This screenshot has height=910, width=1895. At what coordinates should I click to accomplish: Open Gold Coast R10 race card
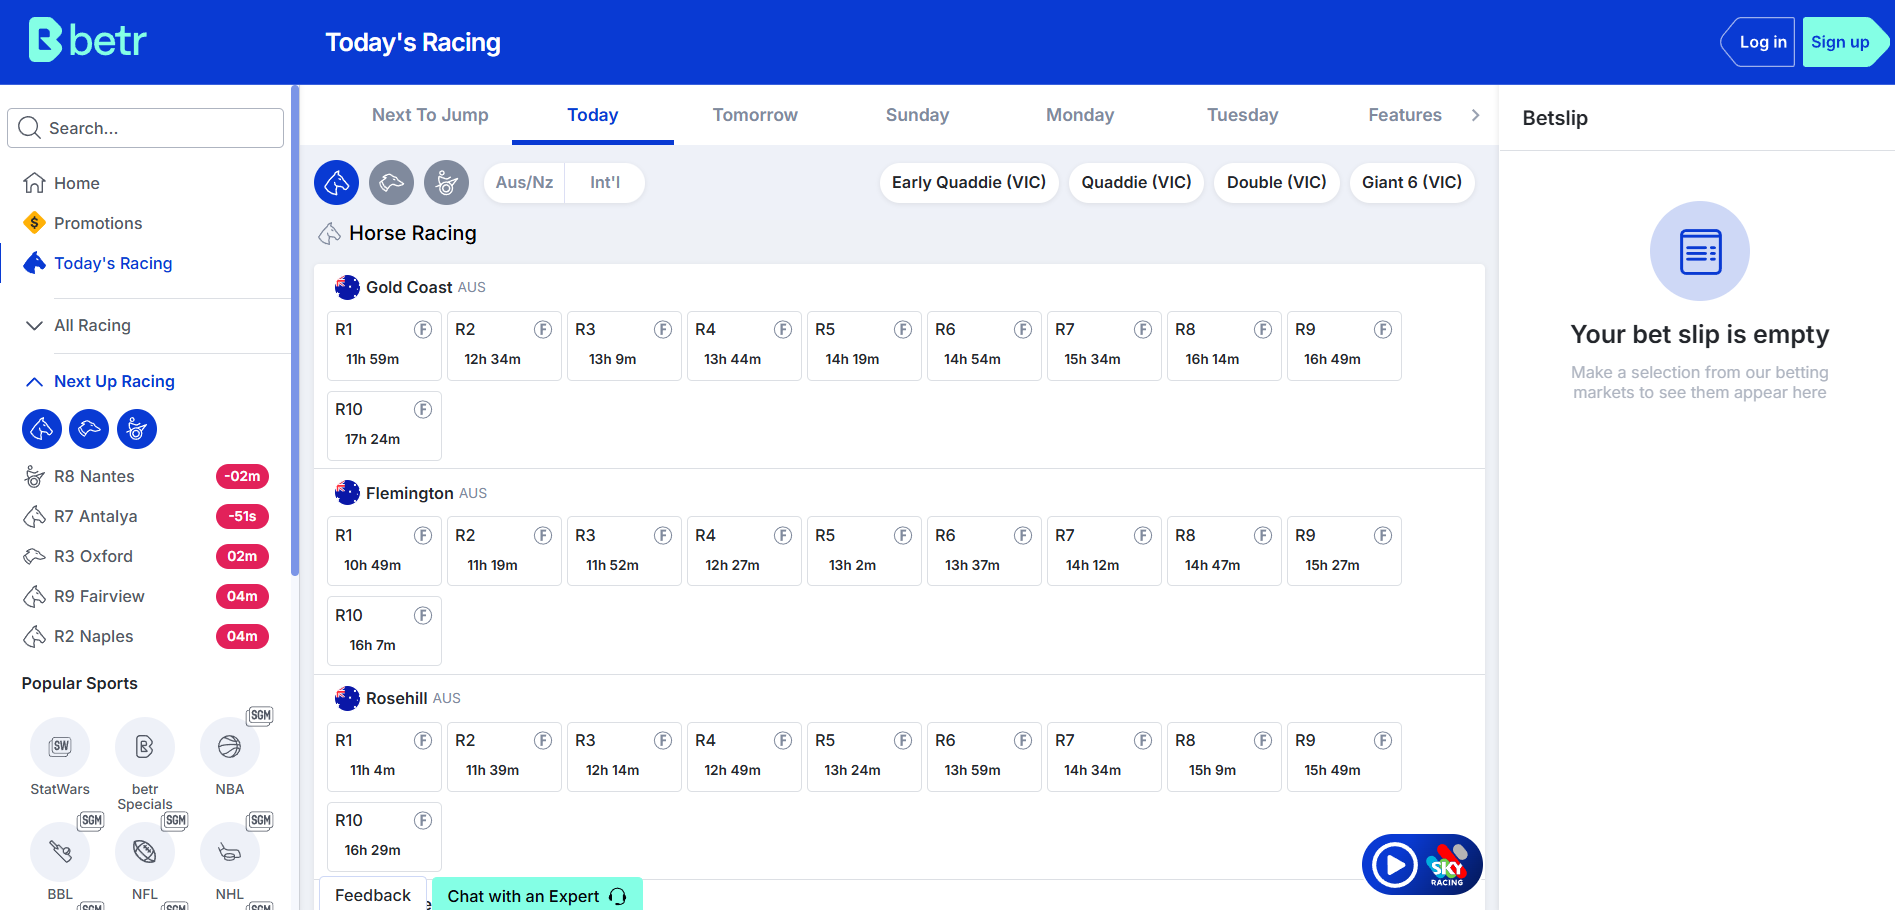tap(384, 425)
